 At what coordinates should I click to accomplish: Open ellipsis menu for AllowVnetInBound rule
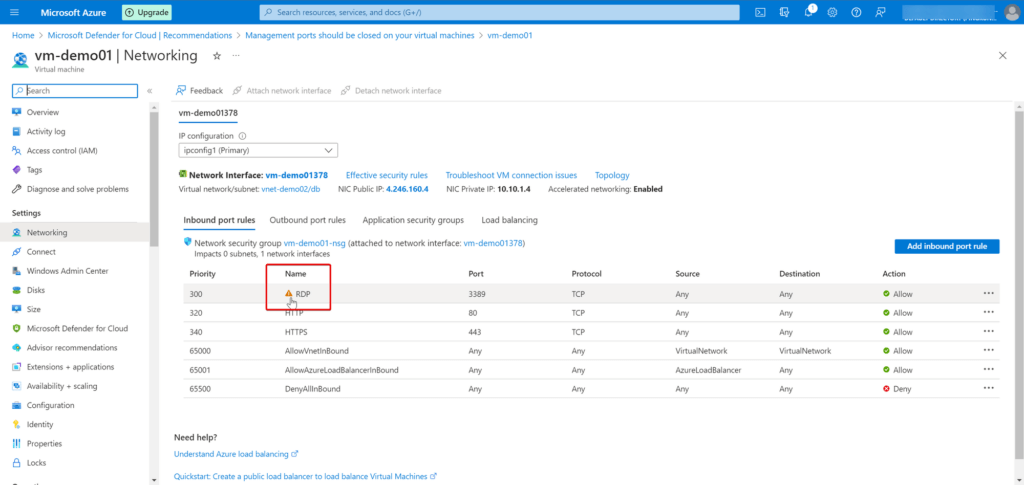coord(988,350)
